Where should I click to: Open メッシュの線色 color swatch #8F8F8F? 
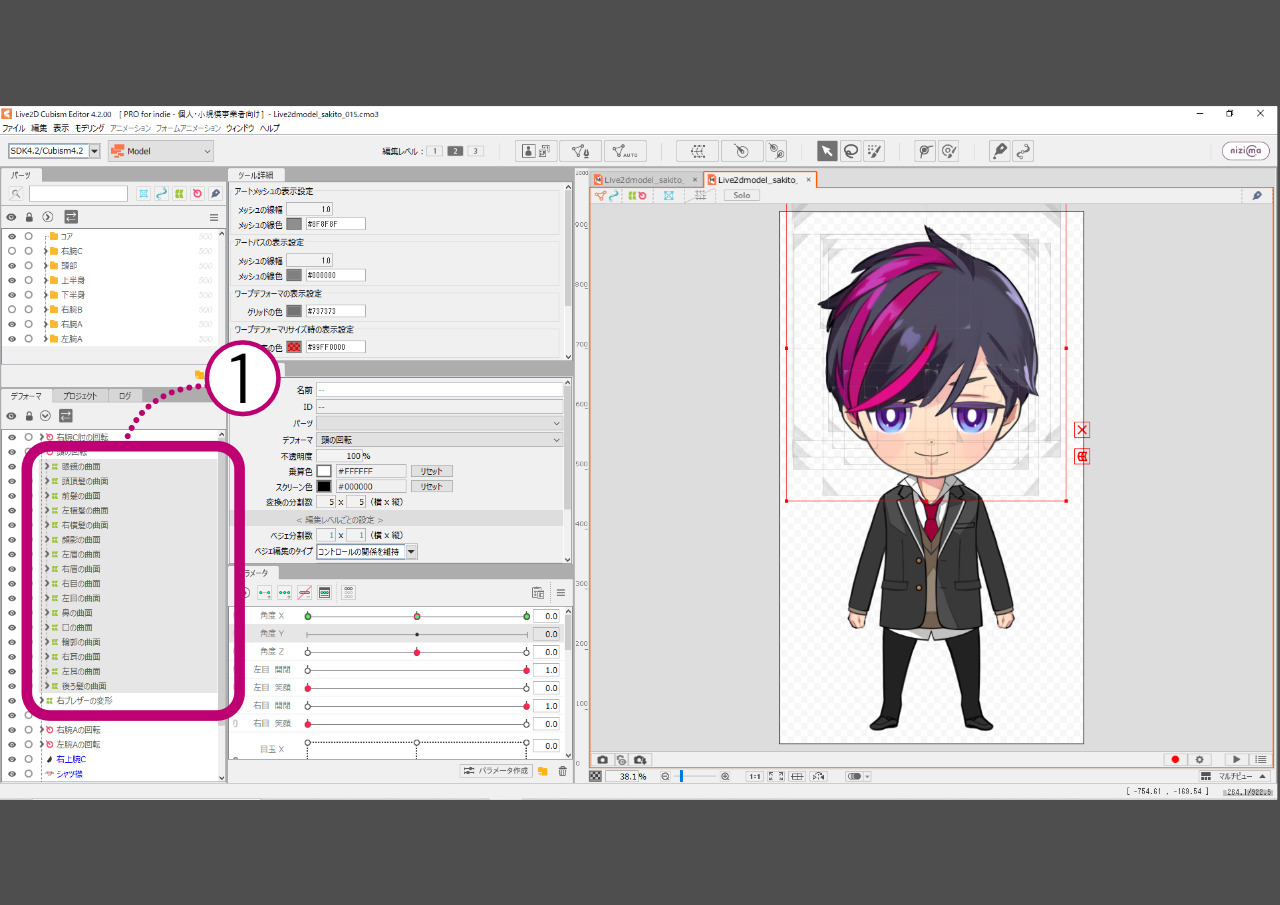click(x=294, y=224)
